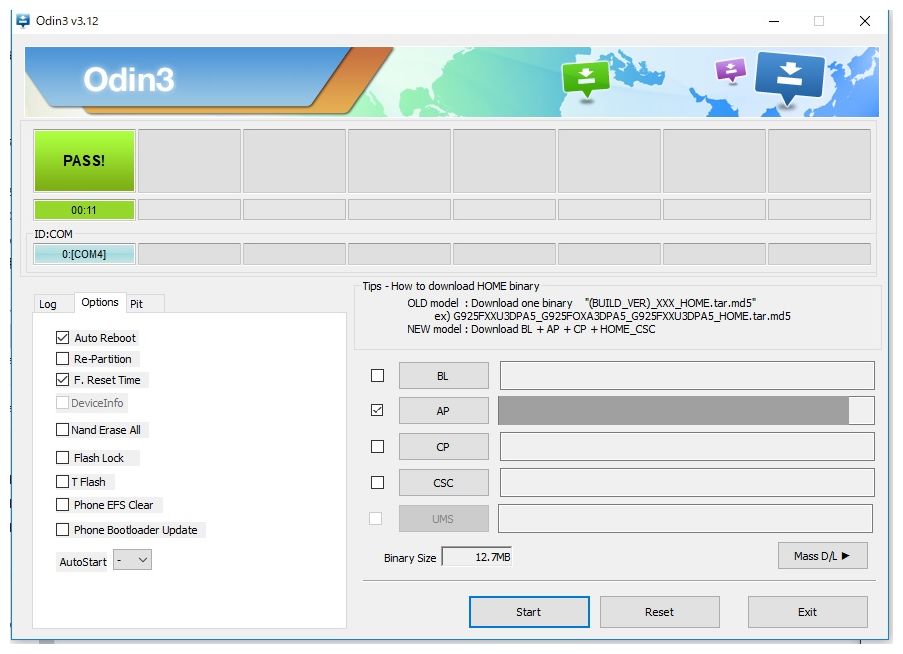Click the G925FXXU3DPA5 example filename text

pos(622,316)
